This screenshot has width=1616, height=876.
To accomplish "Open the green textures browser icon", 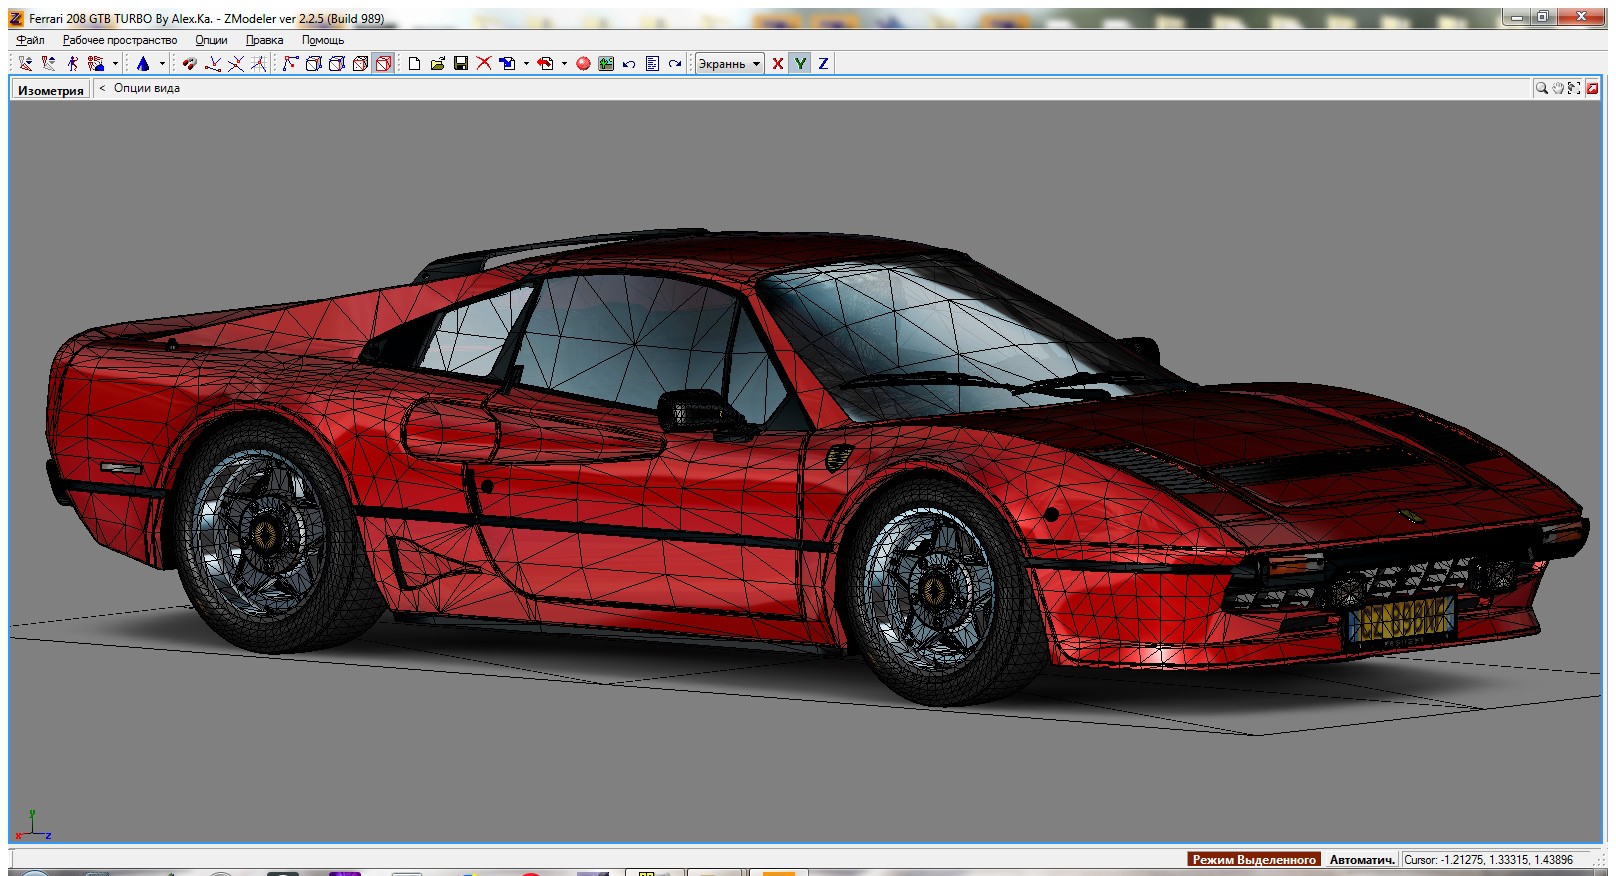I will pyautogui.click(x=606, y=63).
